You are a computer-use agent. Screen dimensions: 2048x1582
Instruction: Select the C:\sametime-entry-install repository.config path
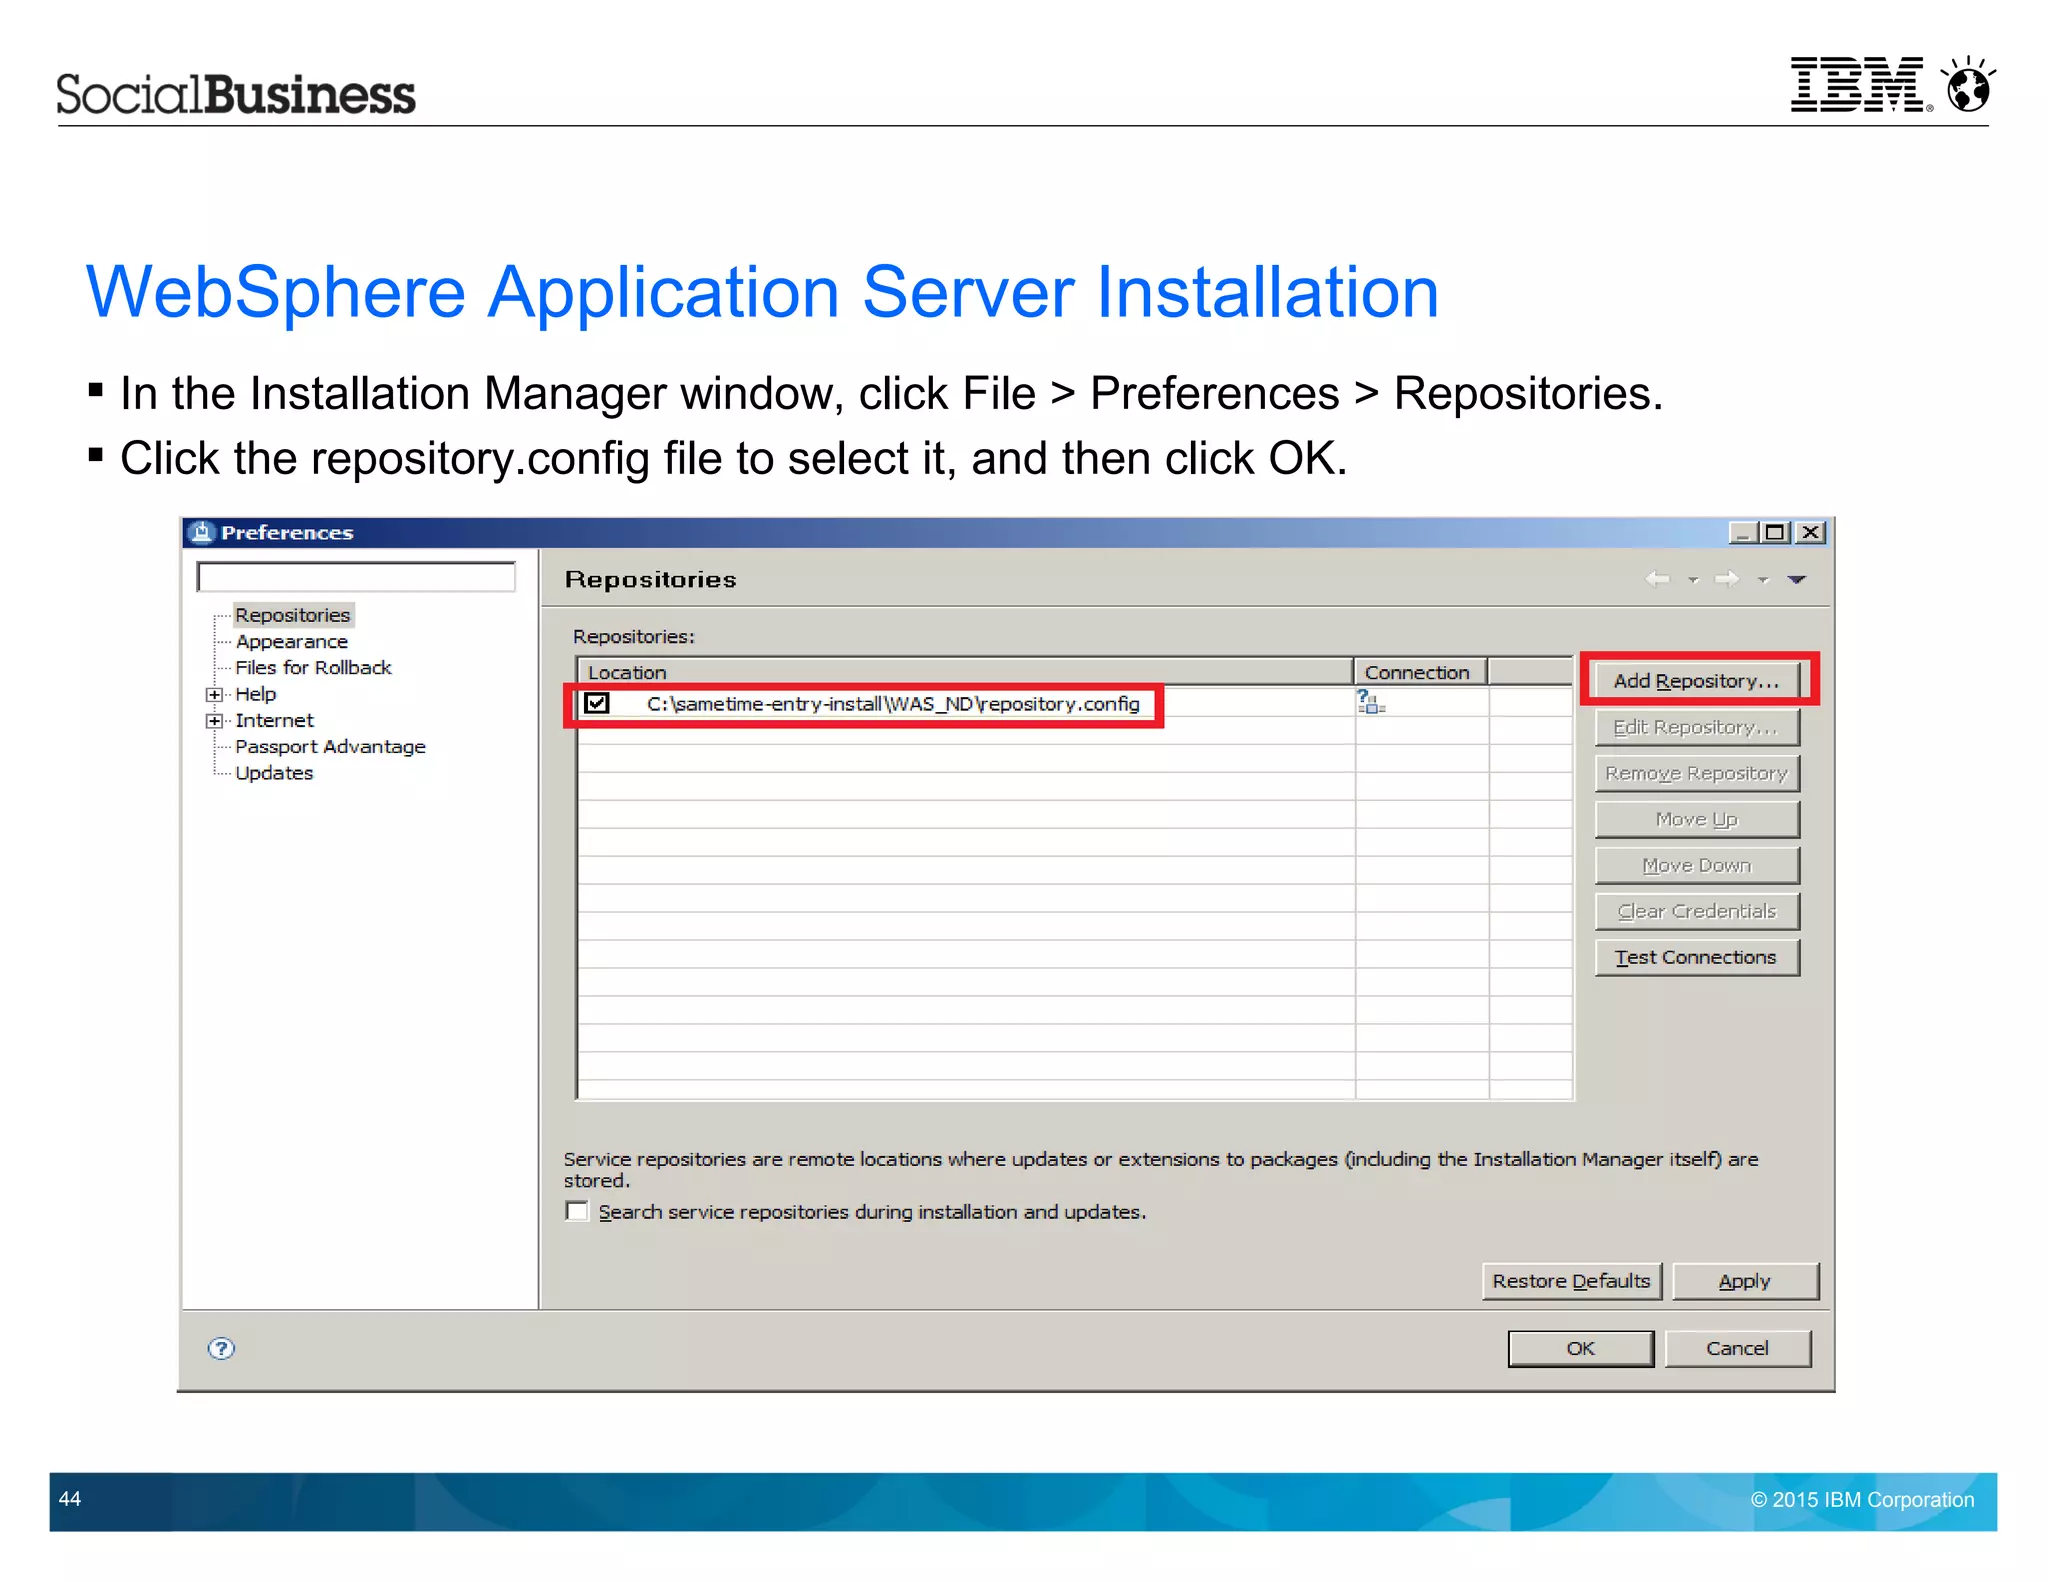[892, 704]
